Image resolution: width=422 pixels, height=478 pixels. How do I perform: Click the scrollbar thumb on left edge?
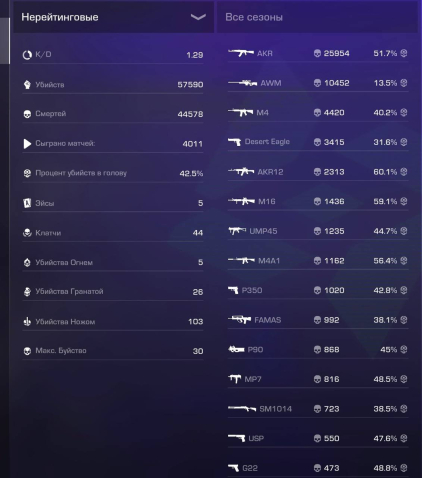pos(5,41)
